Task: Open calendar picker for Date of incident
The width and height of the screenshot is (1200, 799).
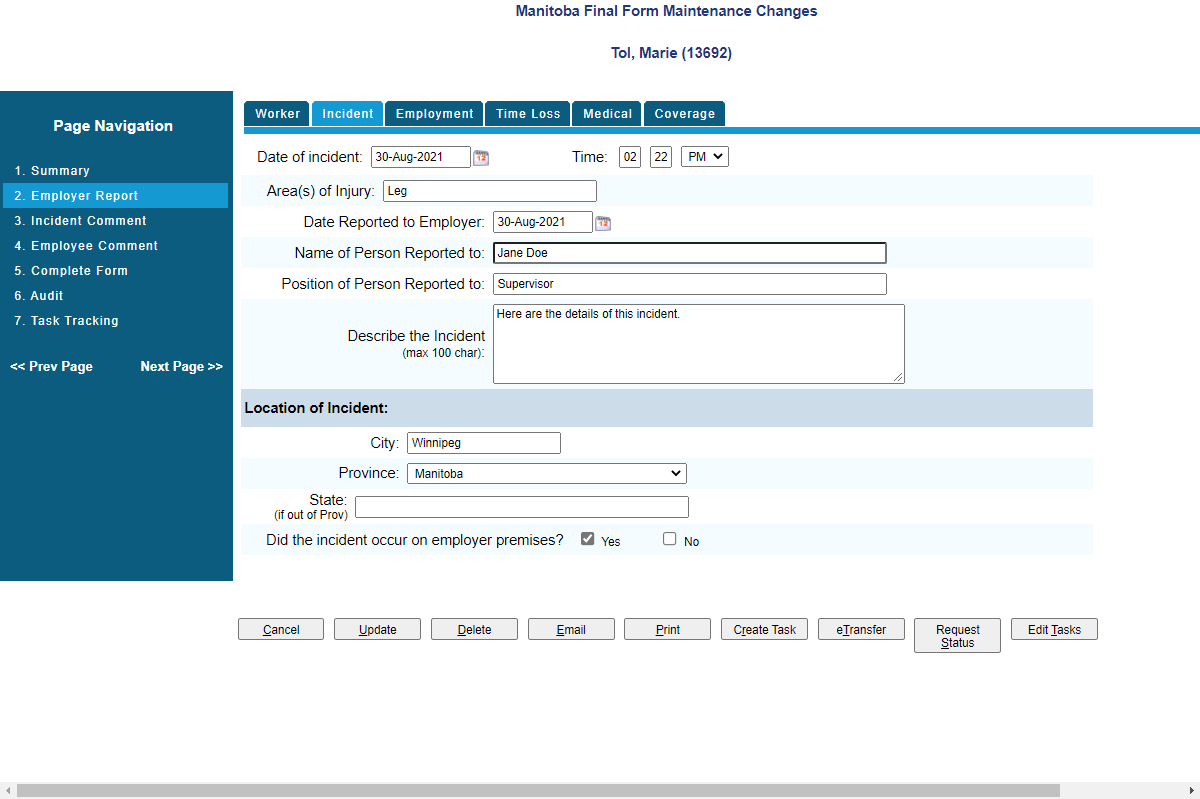Action: [x=481, y=157]
